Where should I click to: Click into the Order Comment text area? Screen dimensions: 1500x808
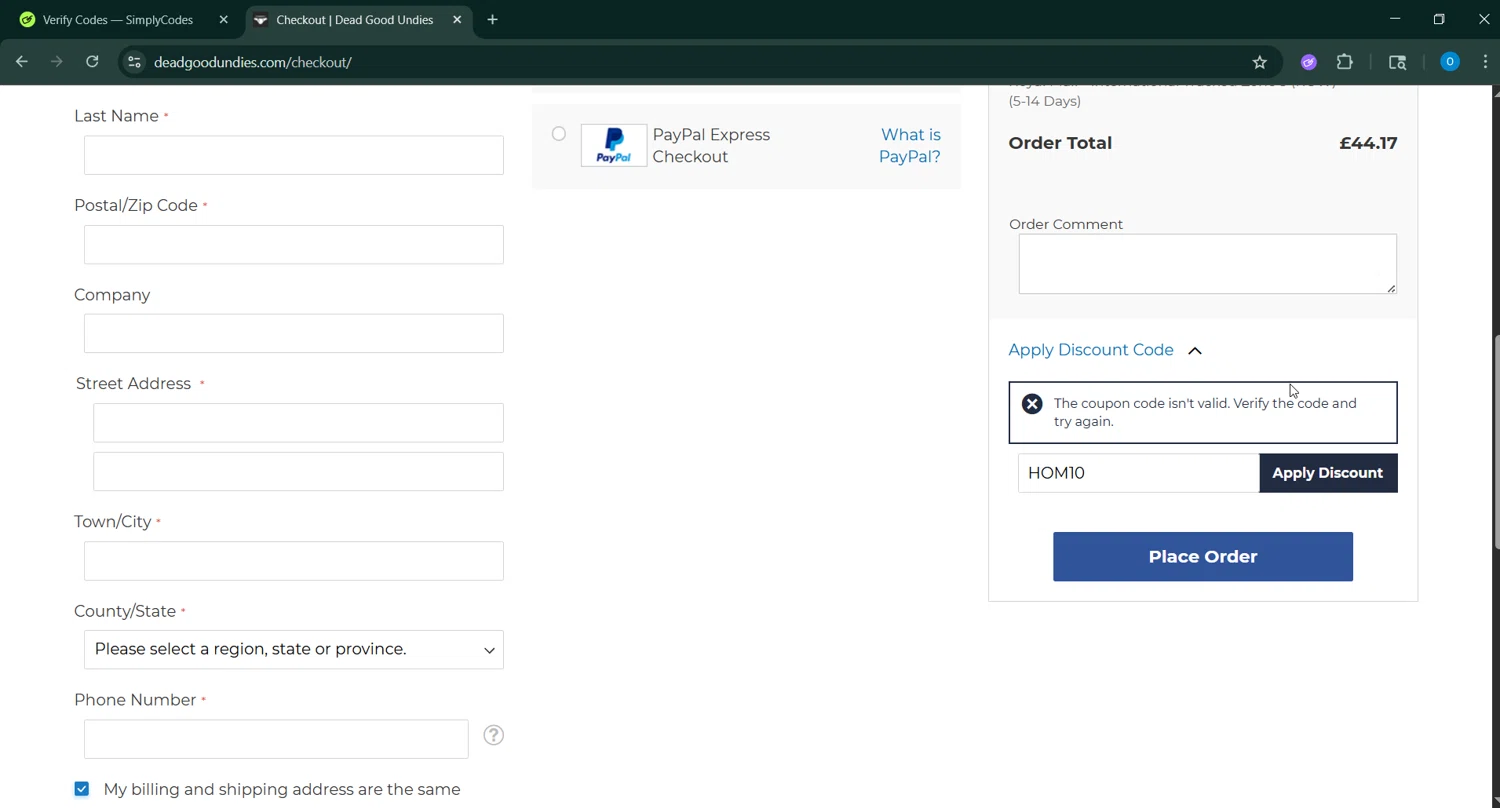1208,264
